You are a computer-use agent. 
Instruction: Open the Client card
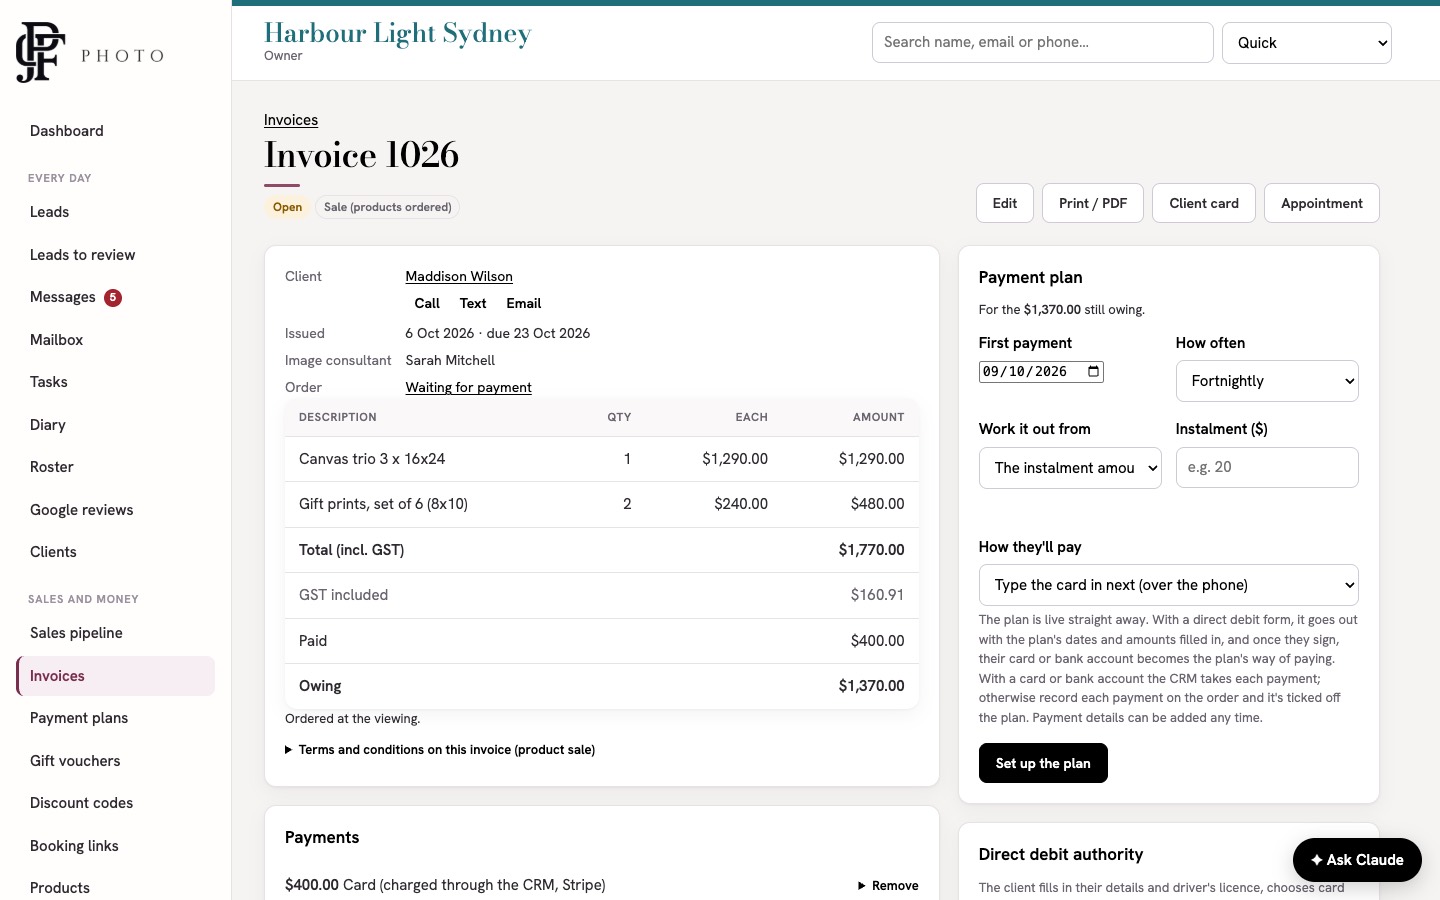coord(1204,203)
